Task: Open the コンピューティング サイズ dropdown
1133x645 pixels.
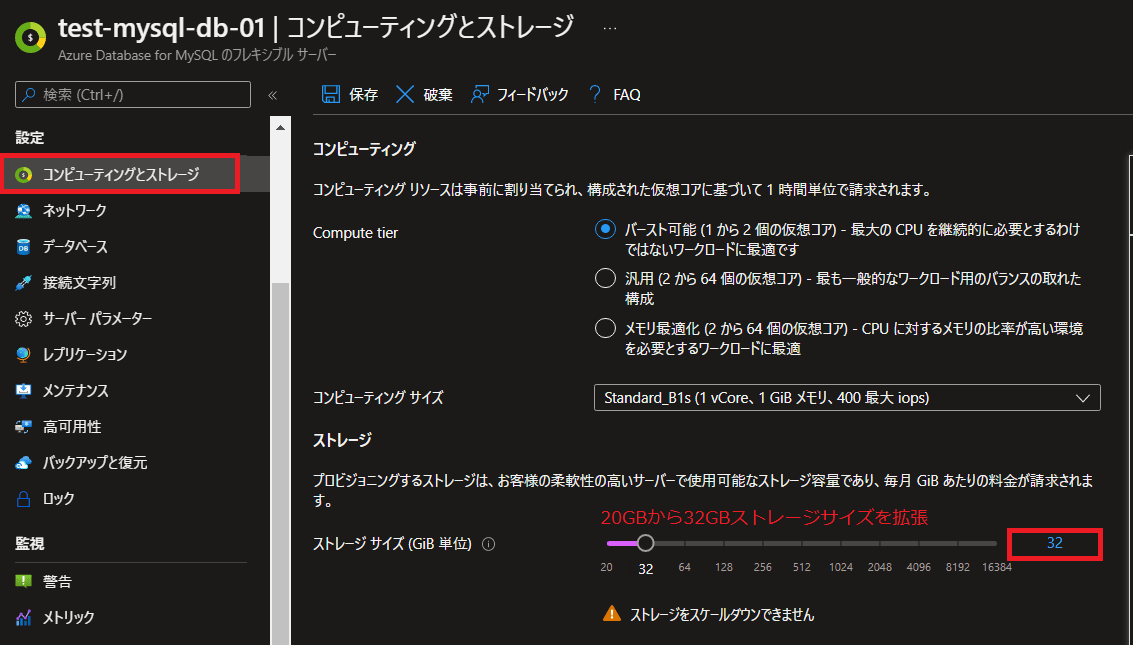Action: (847, 398)
